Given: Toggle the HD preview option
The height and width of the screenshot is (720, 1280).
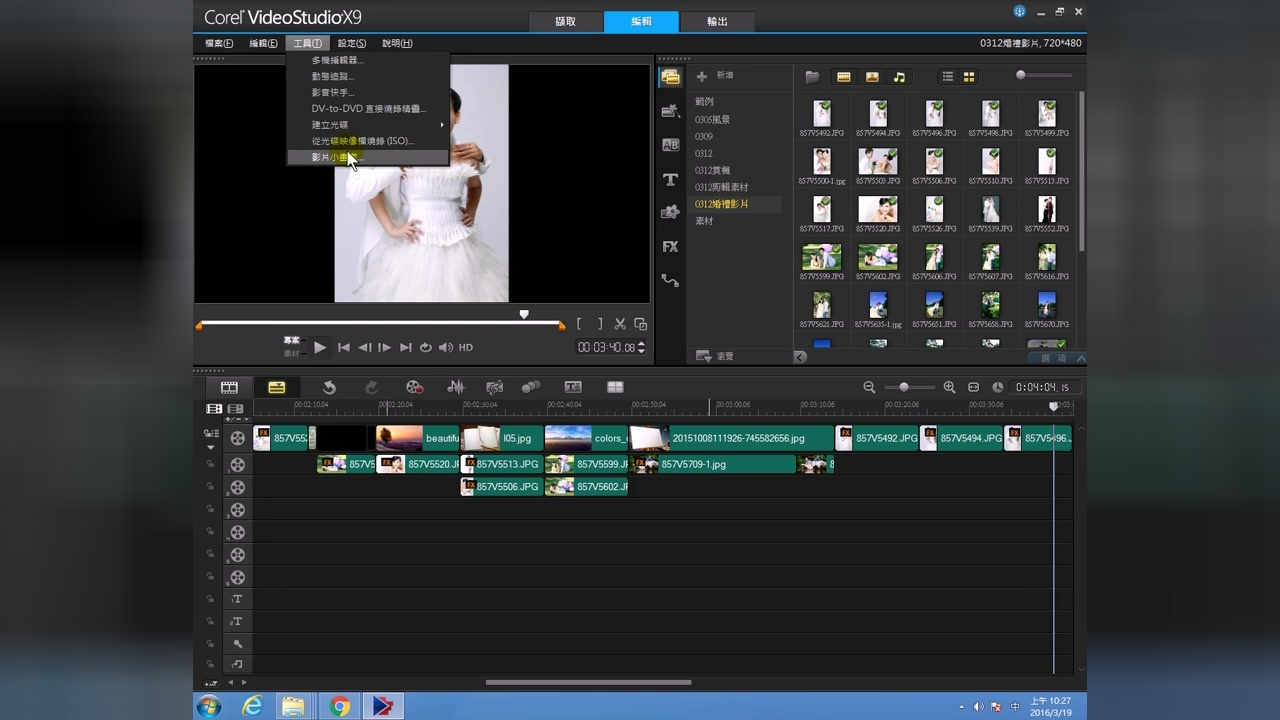Looking at the screenshot, I should point(466,347).
